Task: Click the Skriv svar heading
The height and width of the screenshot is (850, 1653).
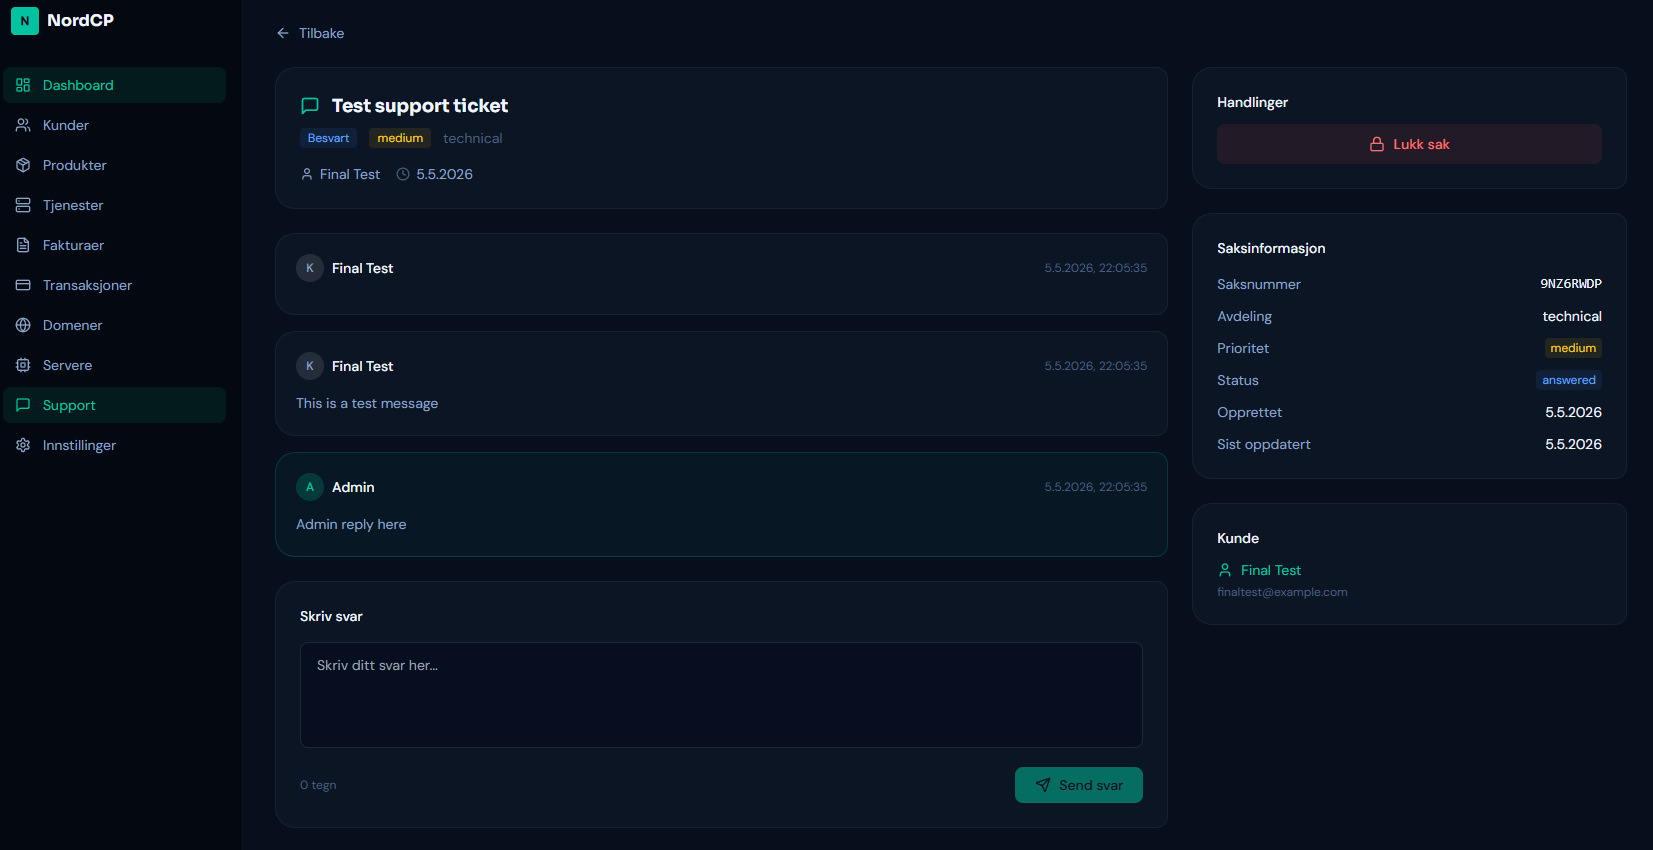Action: (331, 616)
